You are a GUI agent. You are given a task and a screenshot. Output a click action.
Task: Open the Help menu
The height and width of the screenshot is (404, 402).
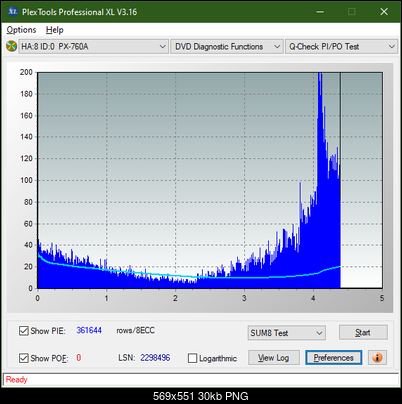click(55, 30)
